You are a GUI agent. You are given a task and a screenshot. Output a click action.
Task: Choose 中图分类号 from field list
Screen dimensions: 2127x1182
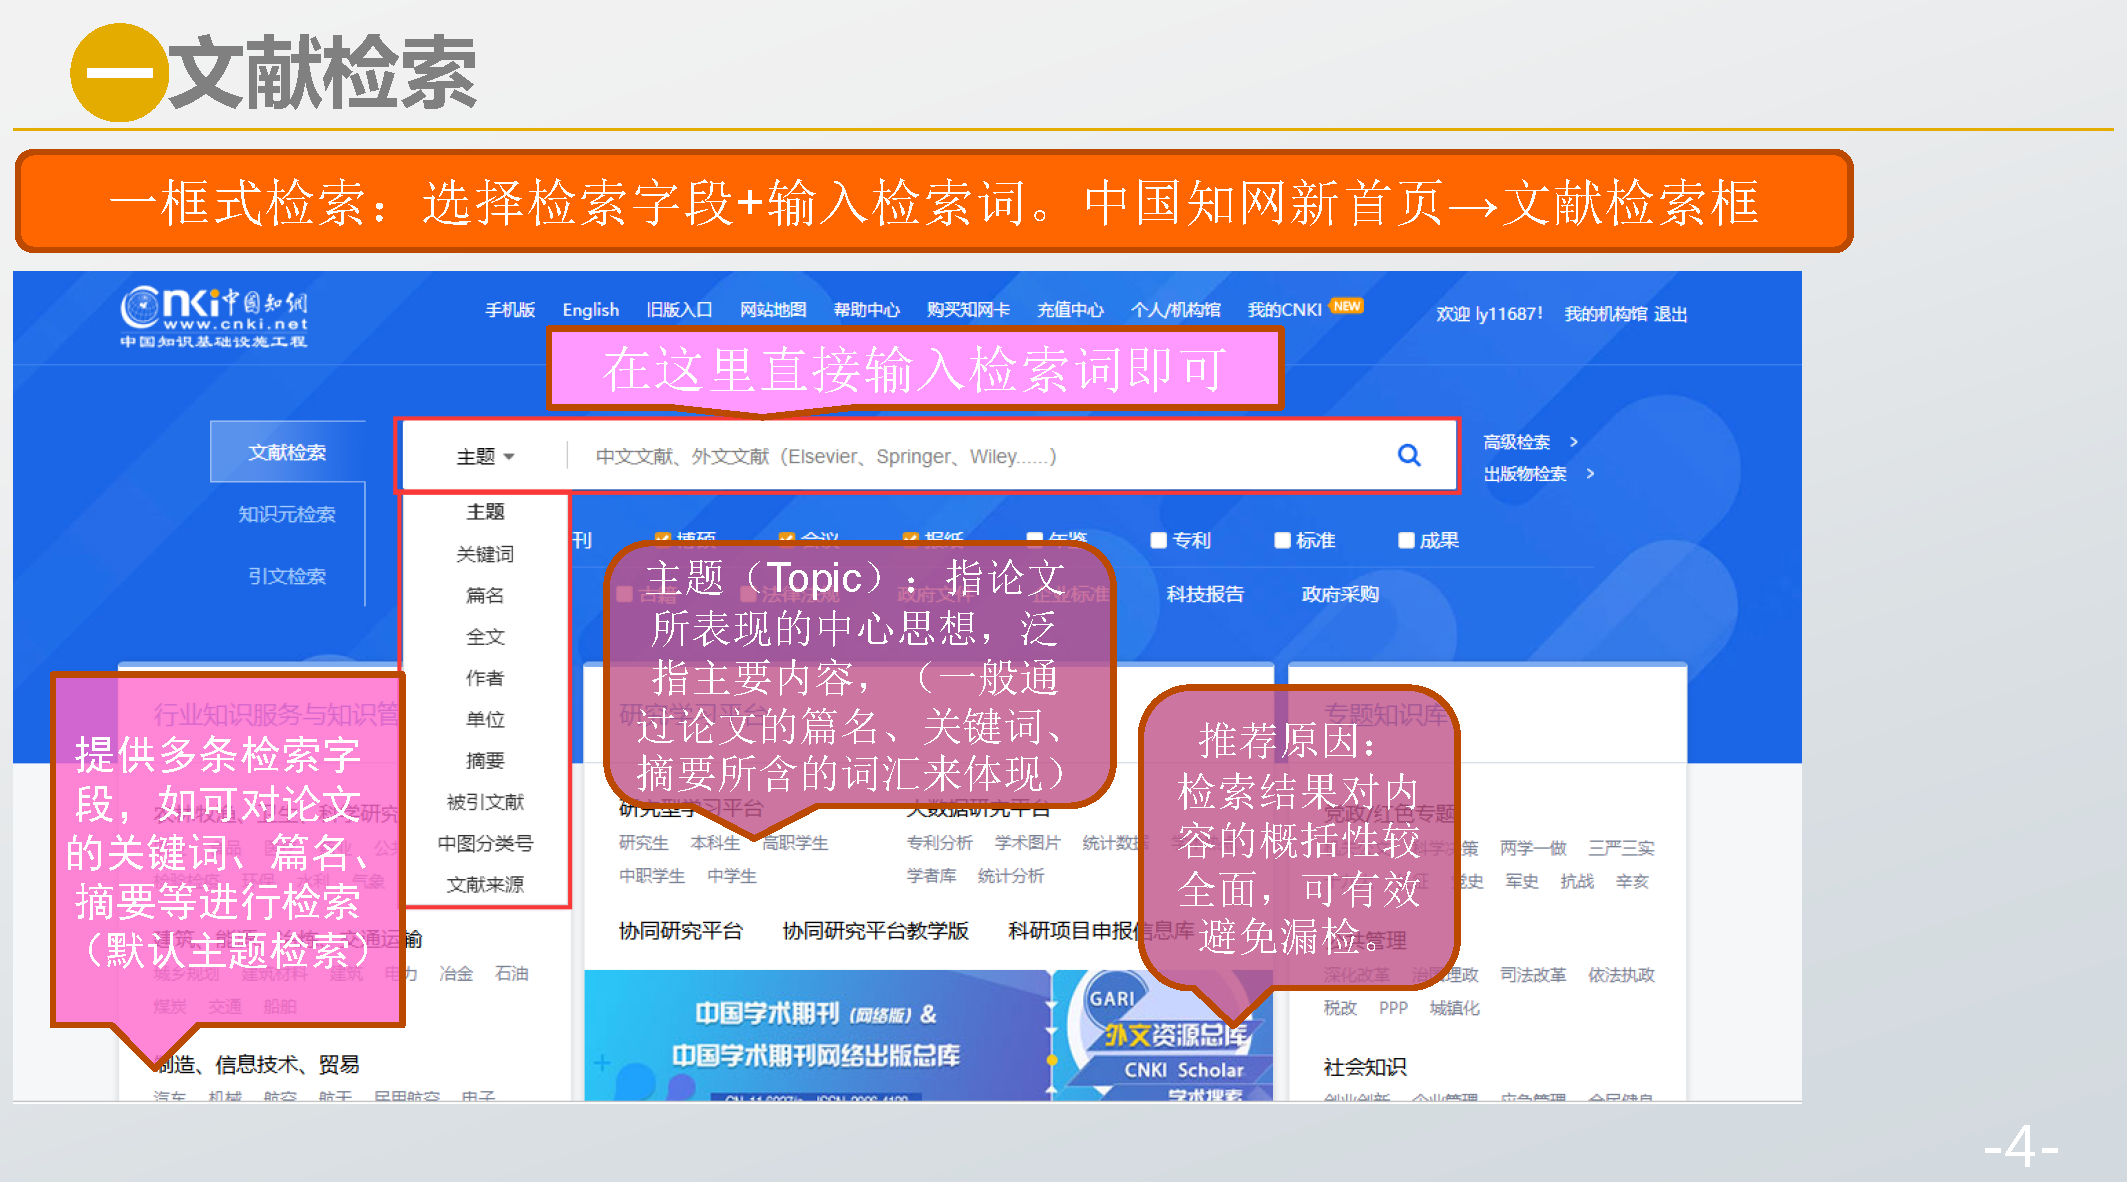[x=485, y=843]
